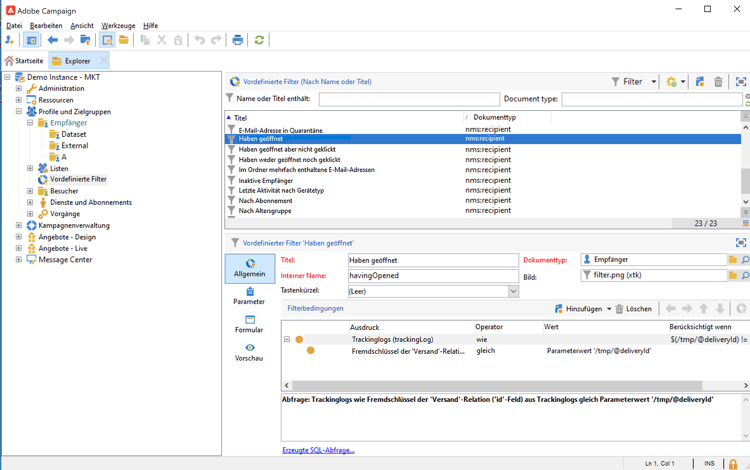Screen dimensions: 750x470
Task: Click the open folder toolbar icon
Action: [124, 40]
